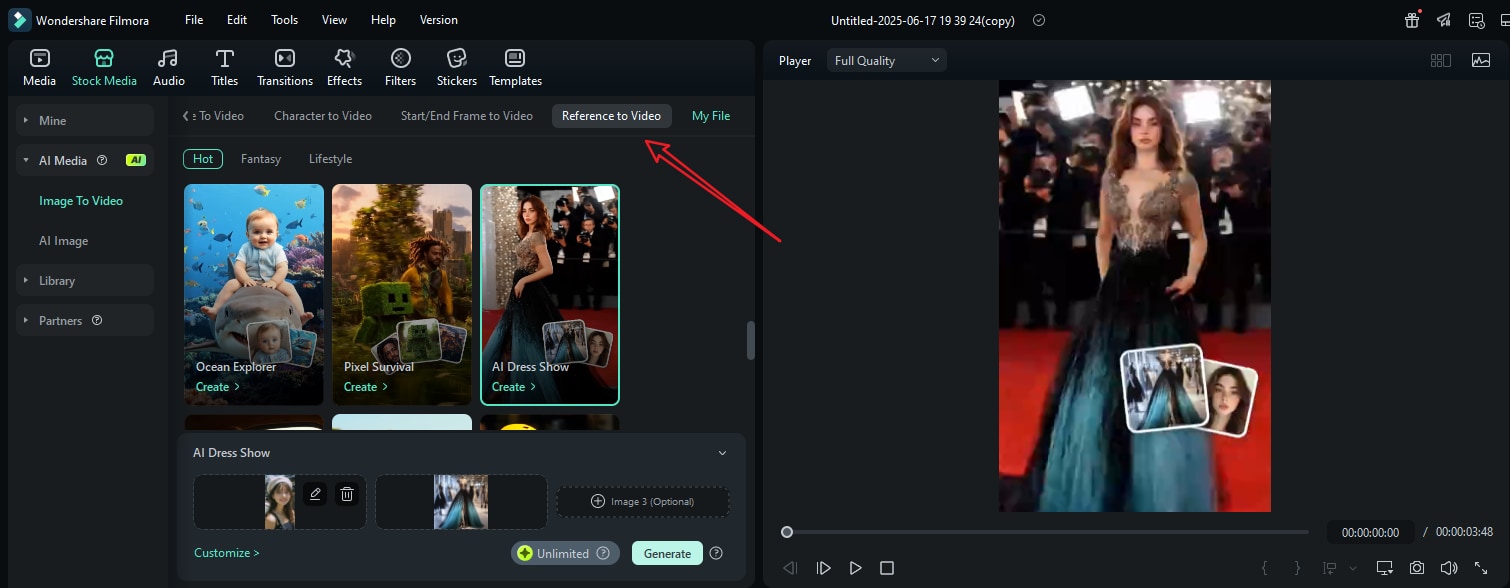Stop the preview playback
The height and width of the screenshot is (588, 1510).
click(x=887, y=568)
